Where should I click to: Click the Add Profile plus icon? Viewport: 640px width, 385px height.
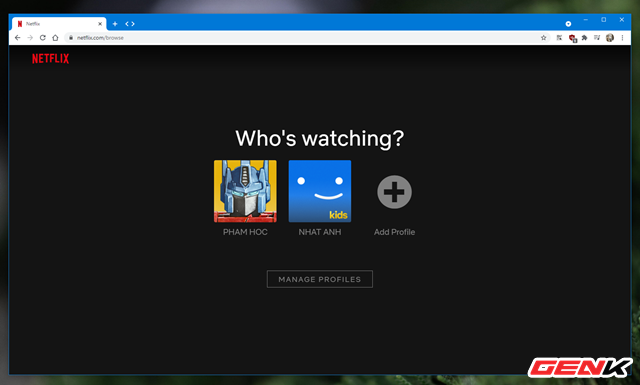(394, 192)
